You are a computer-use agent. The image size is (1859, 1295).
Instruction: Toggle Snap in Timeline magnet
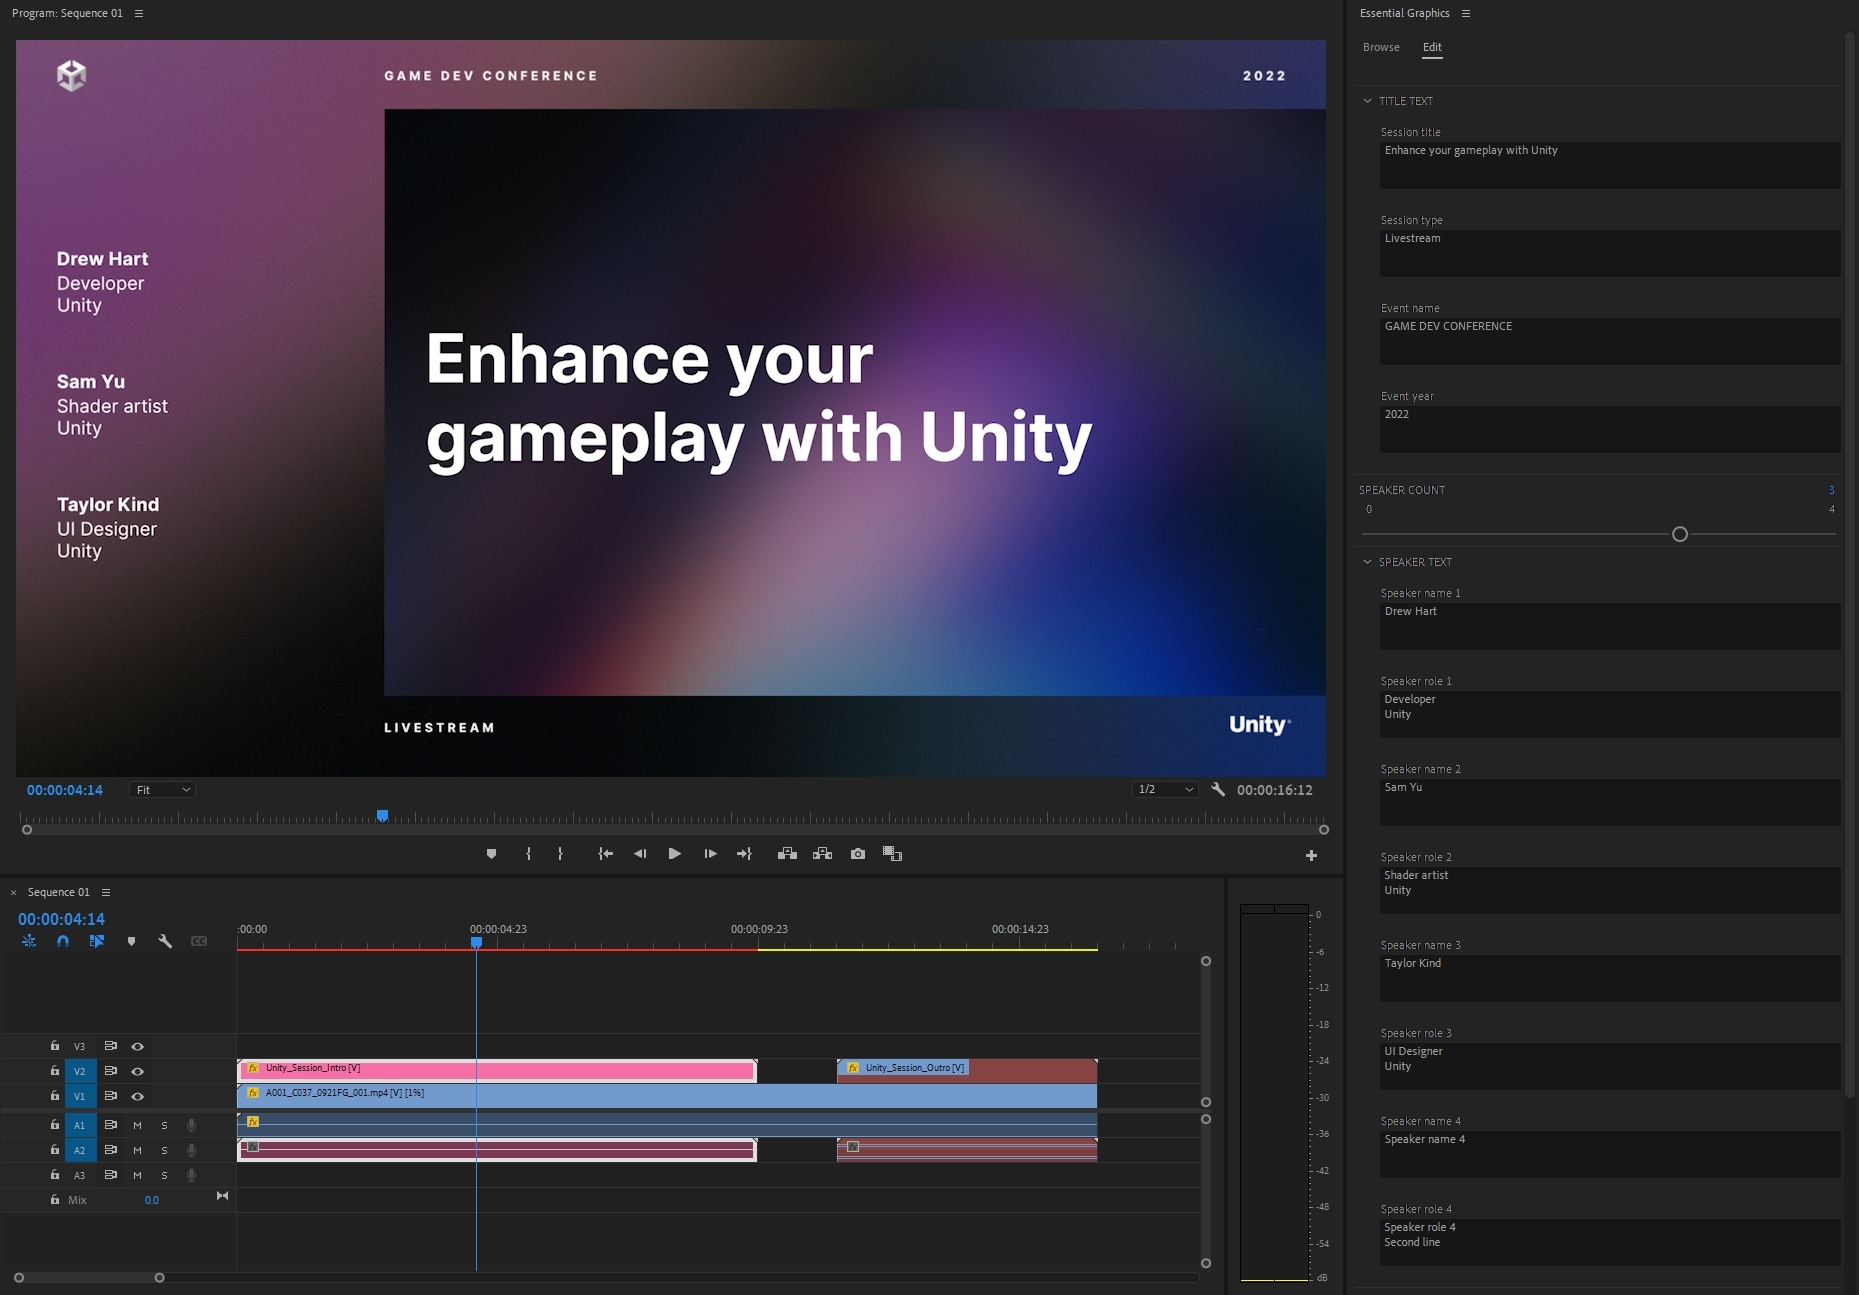point(63,941)
